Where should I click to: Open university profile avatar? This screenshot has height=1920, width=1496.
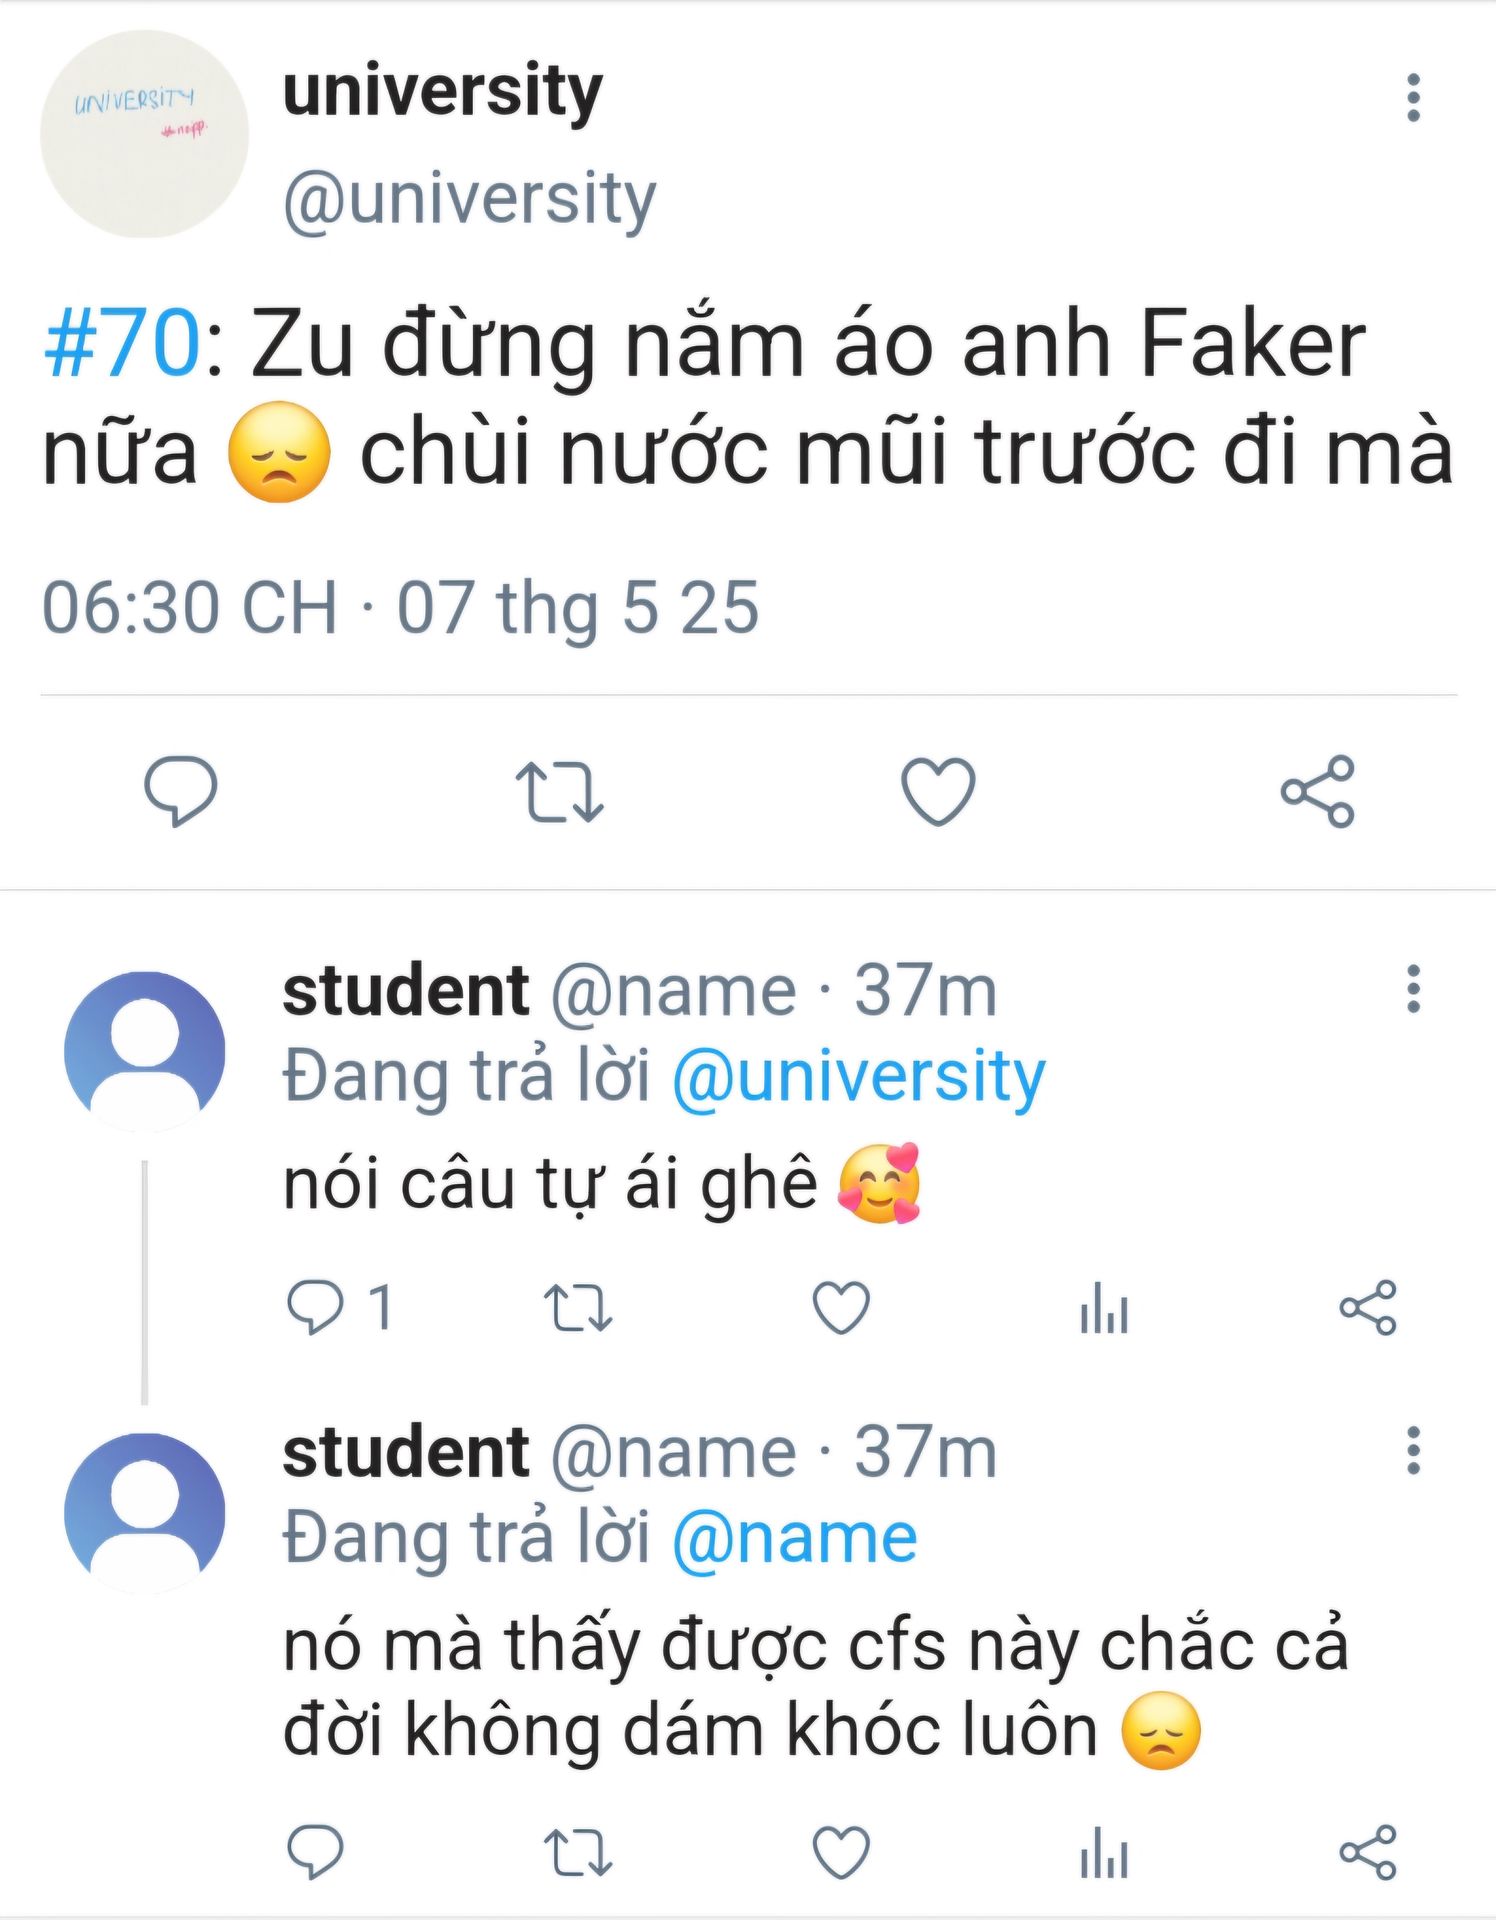144,134
